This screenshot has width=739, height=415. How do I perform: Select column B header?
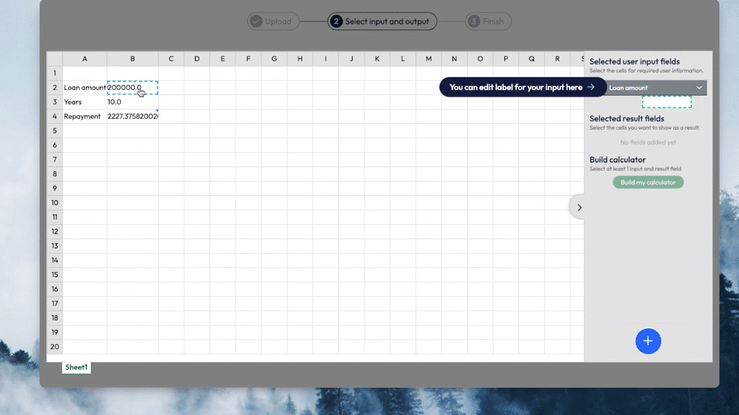pyautogui.click(x=132, y=59)
